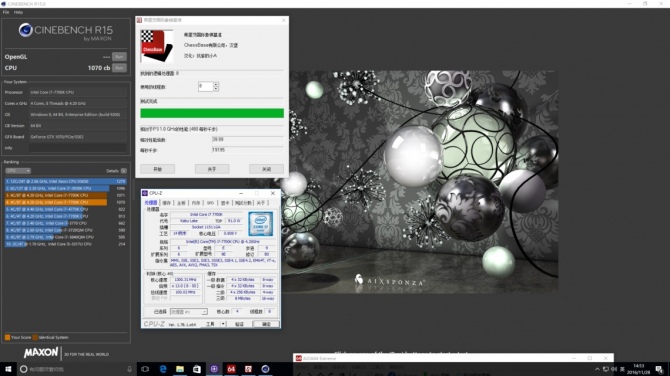
Task: Switch to CPU-Z caches tab
Action: click(x=167, y=203)
